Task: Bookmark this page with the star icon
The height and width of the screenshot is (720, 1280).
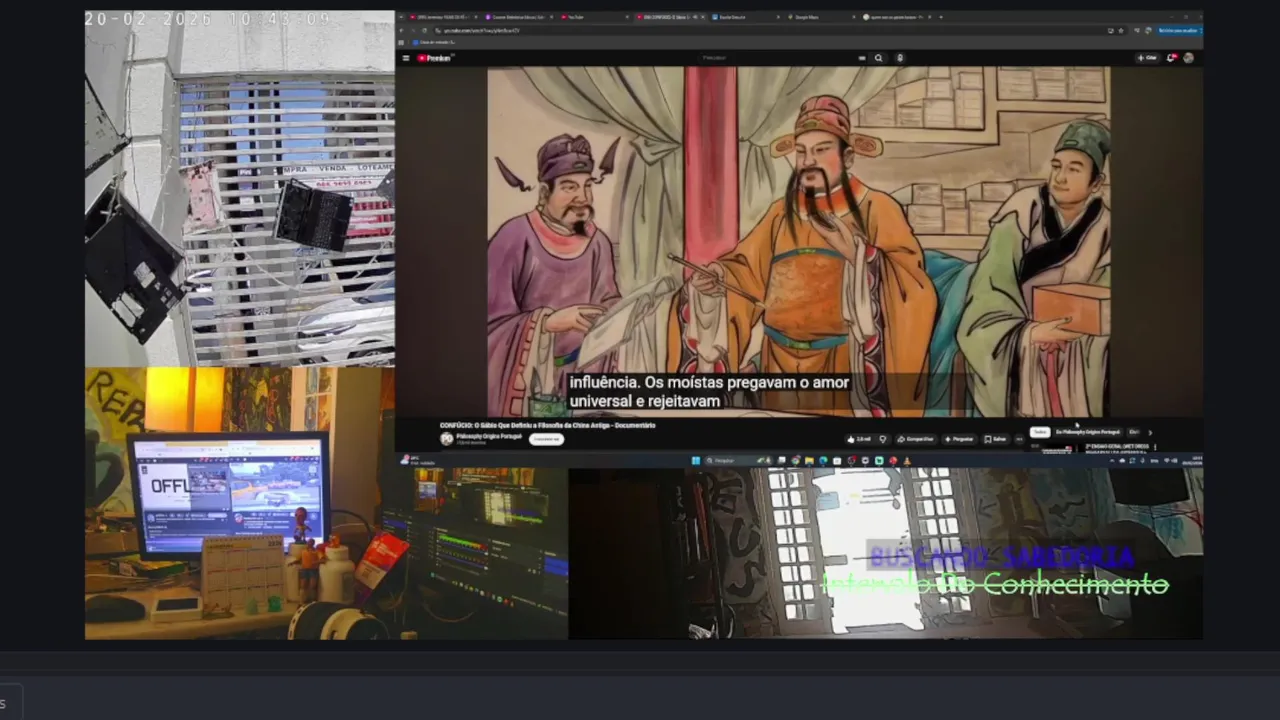Action: coord(1121,31)
